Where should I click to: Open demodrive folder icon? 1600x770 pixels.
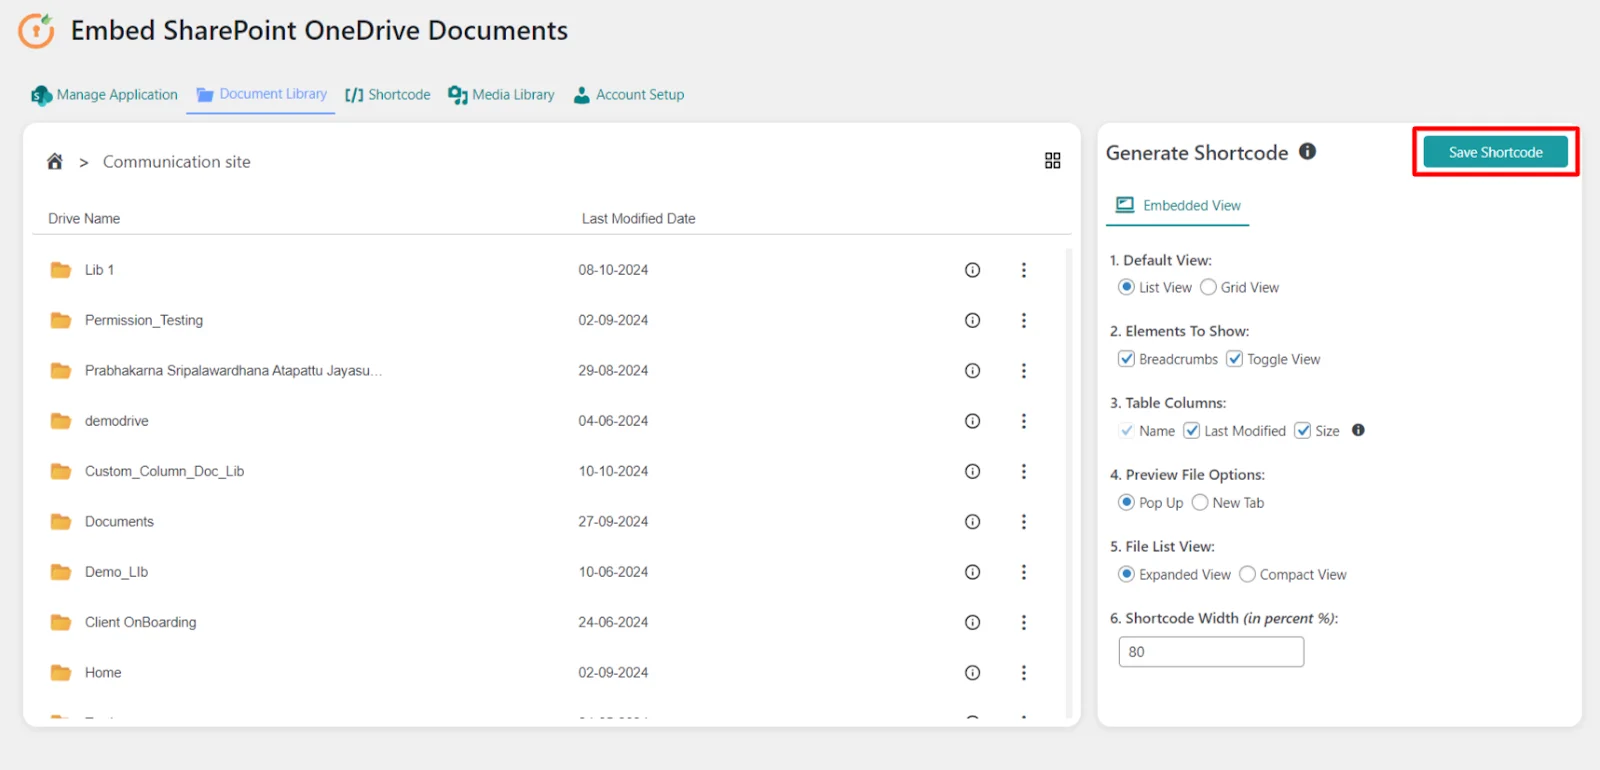[x=61, y=421]
